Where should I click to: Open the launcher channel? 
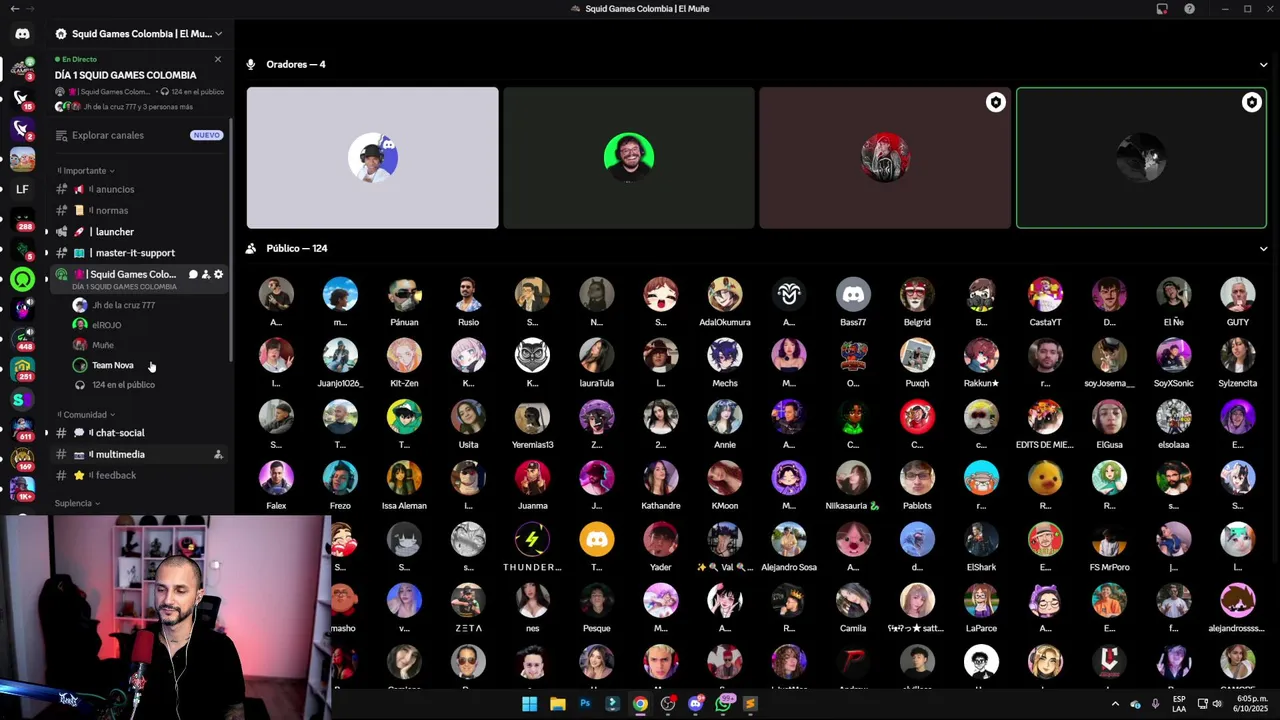[x=138, y=232]
